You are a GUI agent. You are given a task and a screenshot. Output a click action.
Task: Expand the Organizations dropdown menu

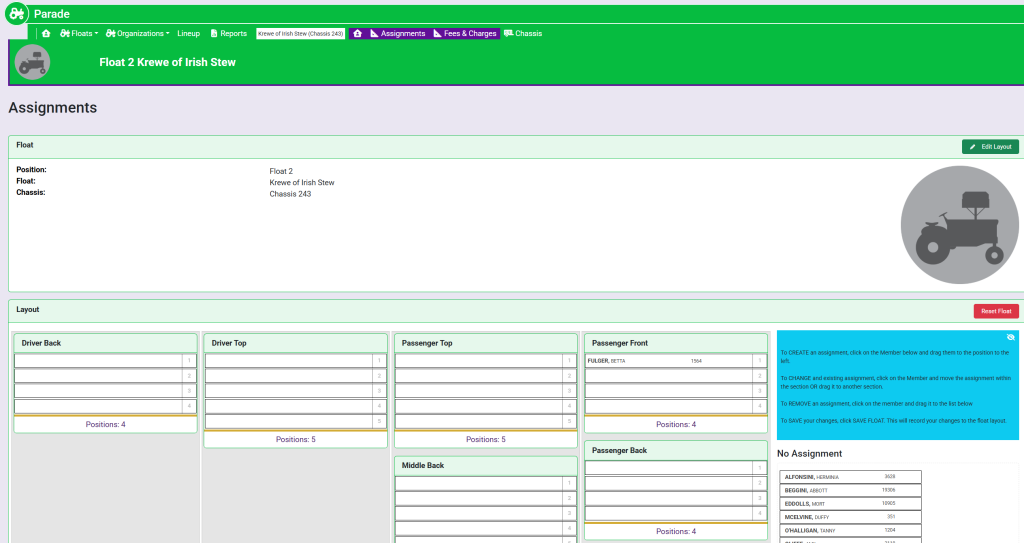click(138, 33)
